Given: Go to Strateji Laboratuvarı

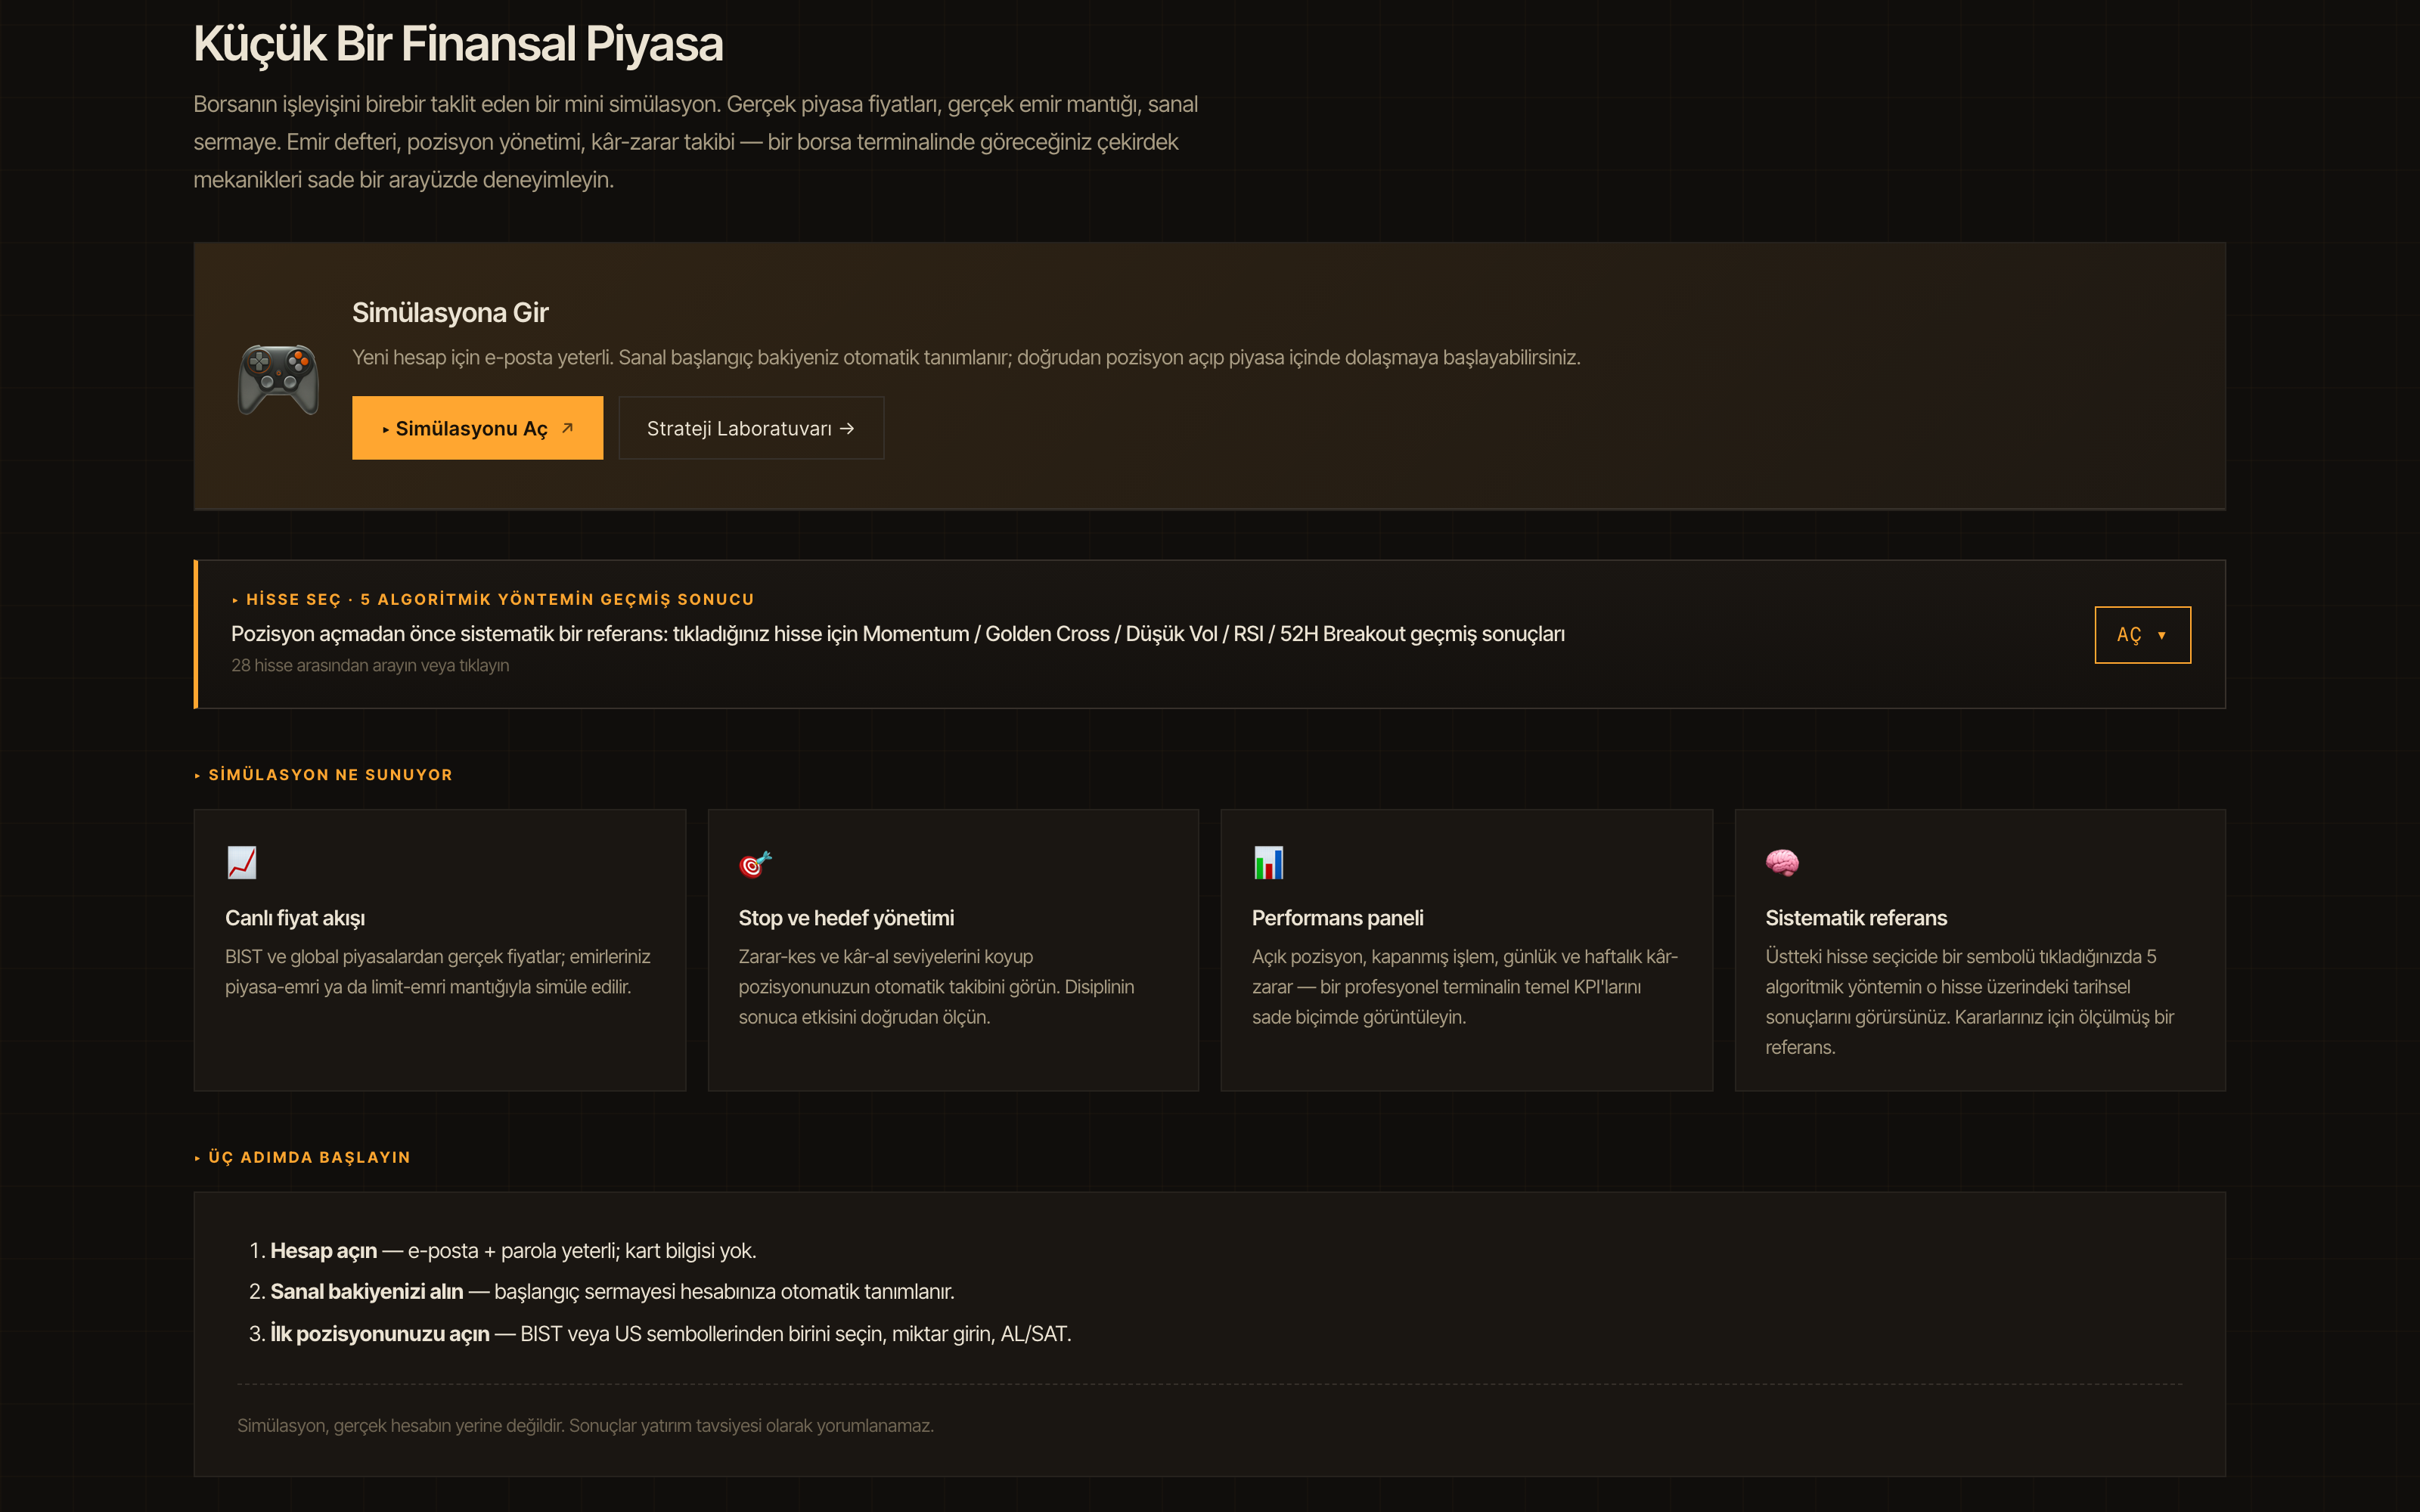Looking at the screenshot, I should [x=751, y=428].
